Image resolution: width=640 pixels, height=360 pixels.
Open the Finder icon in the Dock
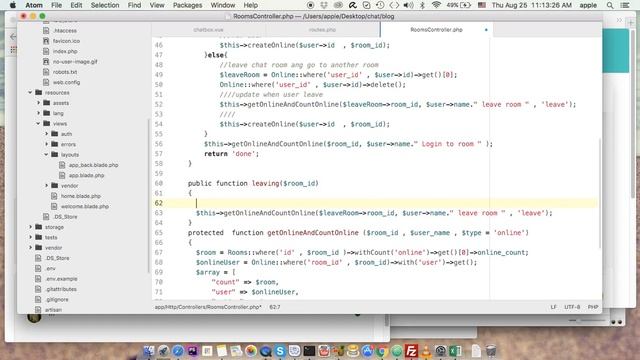click(149, 351)
